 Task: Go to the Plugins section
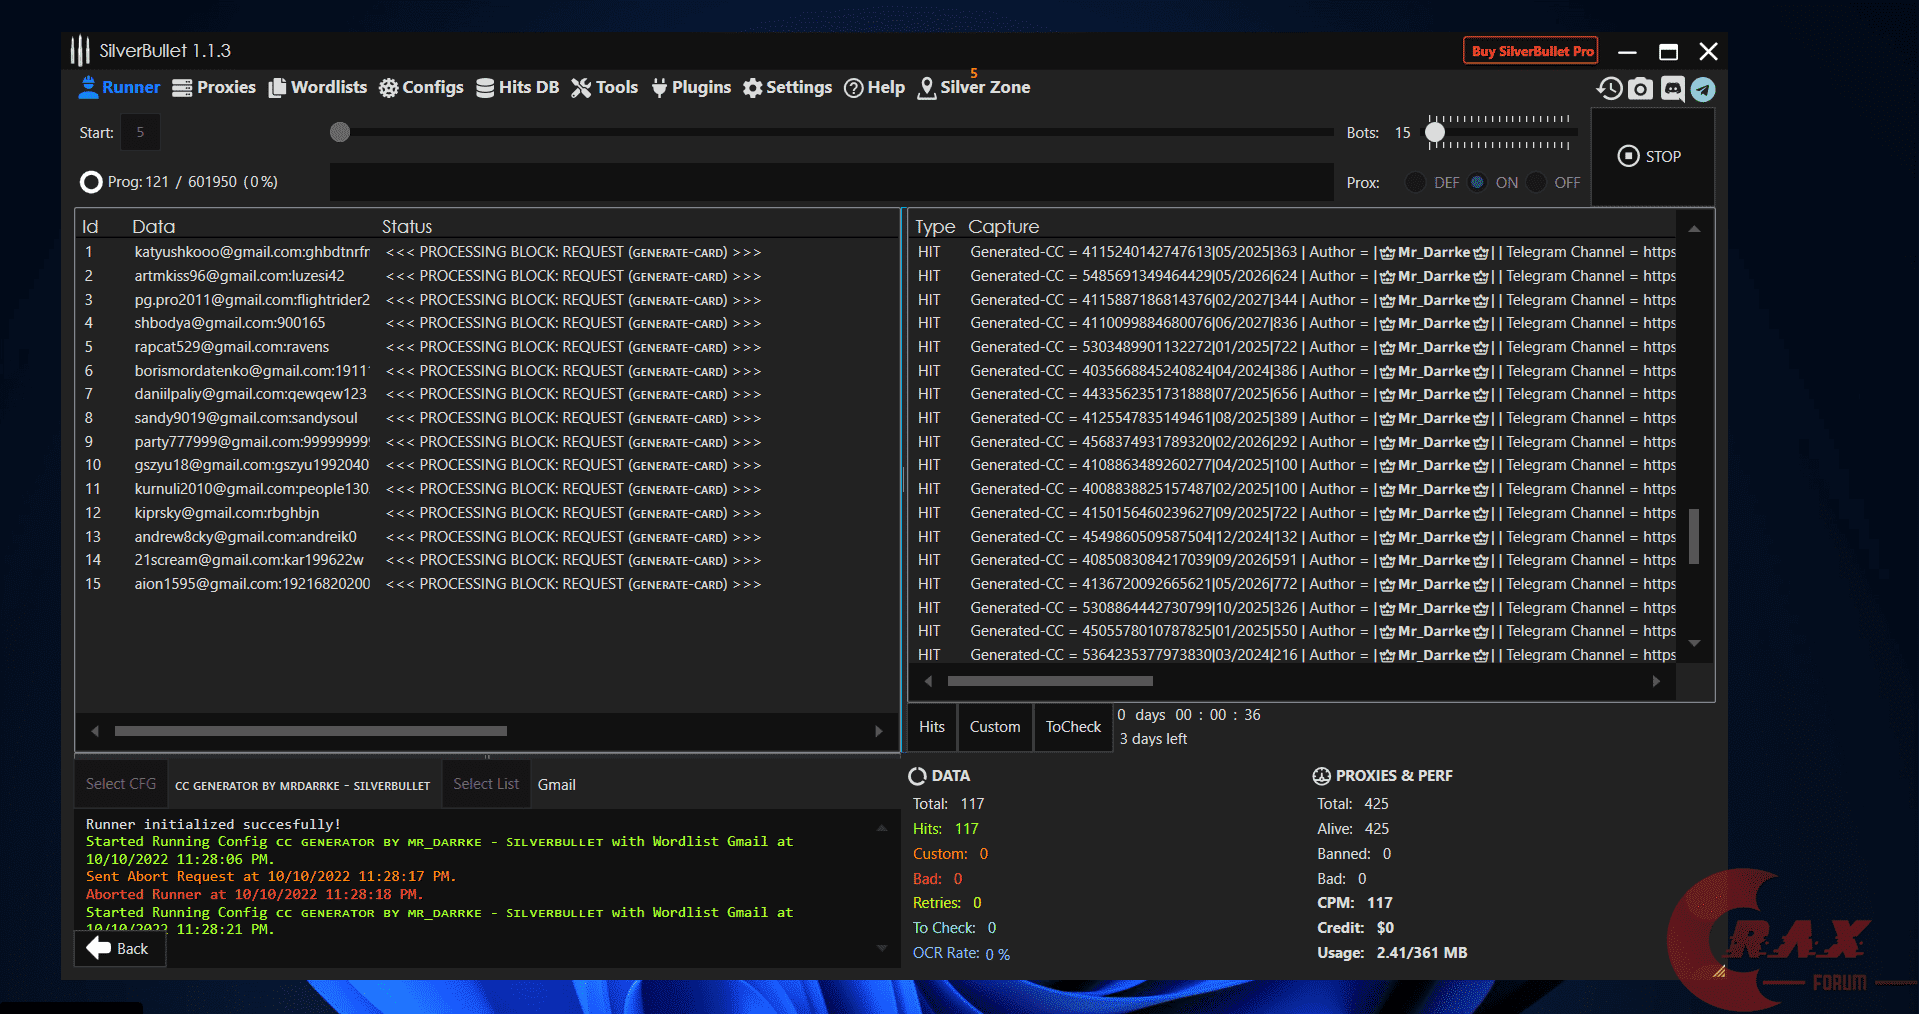(691, 88)
